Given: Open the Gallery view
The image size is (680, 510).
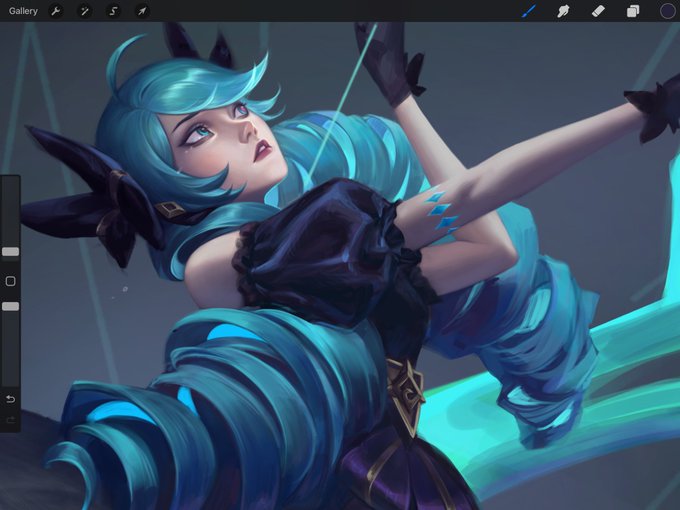Looking at the screenshot, I should [23, 11].
